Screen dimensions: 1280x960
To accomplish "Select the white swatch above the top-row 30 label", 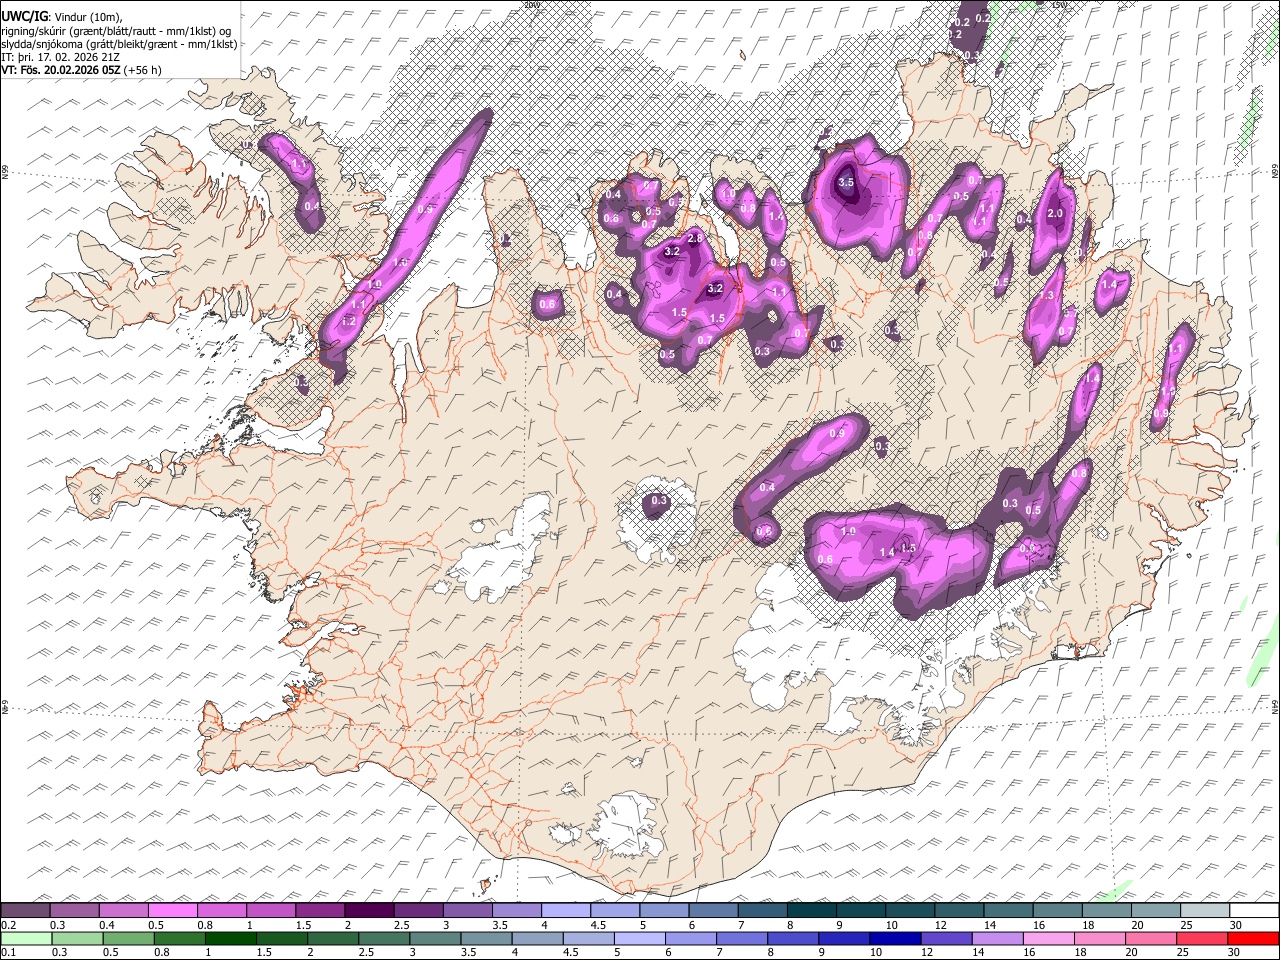I will pyautogui.click(x=1253, y=911).
